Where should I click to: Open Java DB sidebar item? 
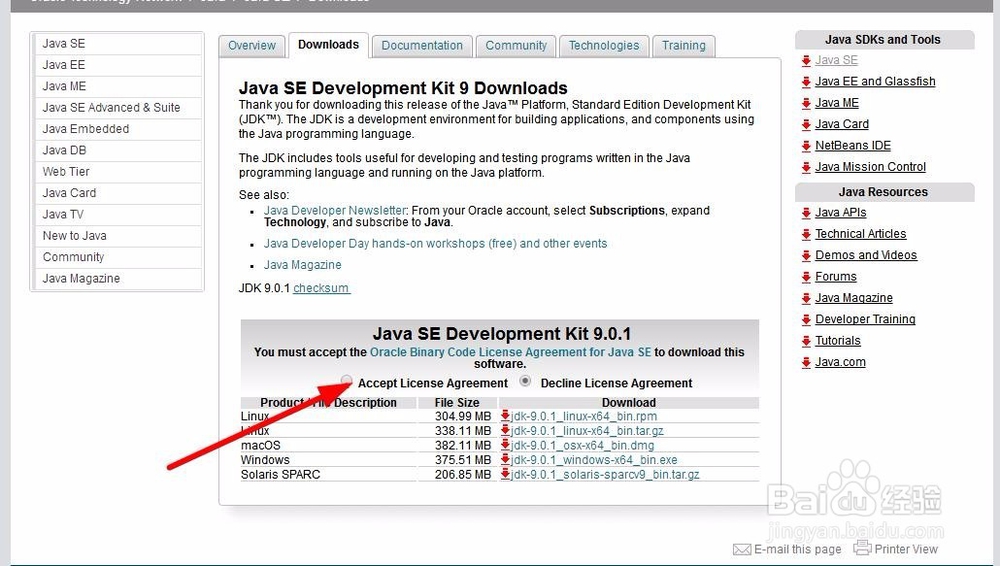[x=118, y=151]
